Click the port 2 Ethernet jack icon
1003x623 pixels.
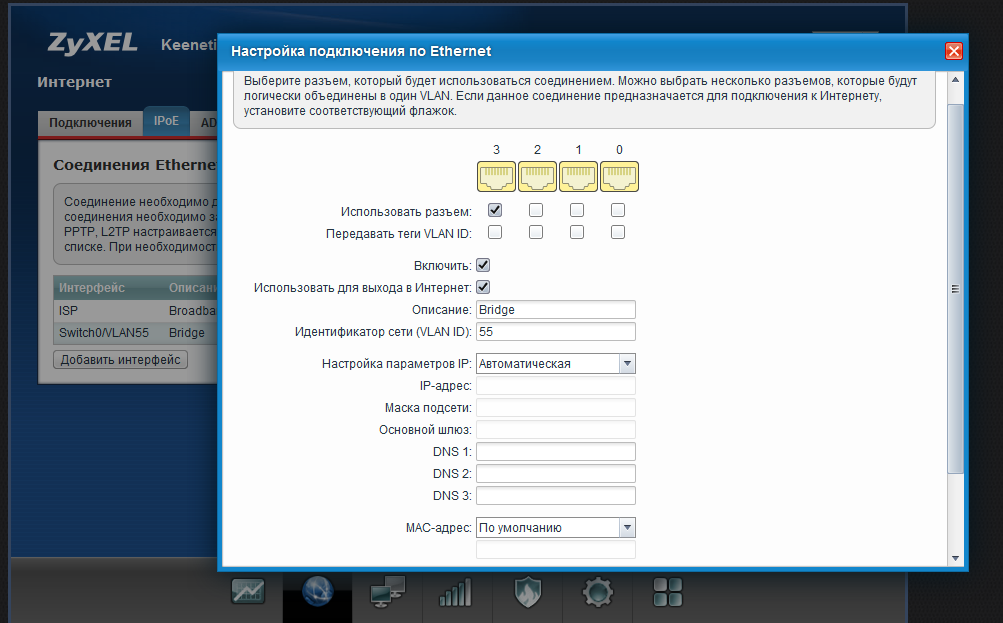pyautogui.click(x=537, y=176)
